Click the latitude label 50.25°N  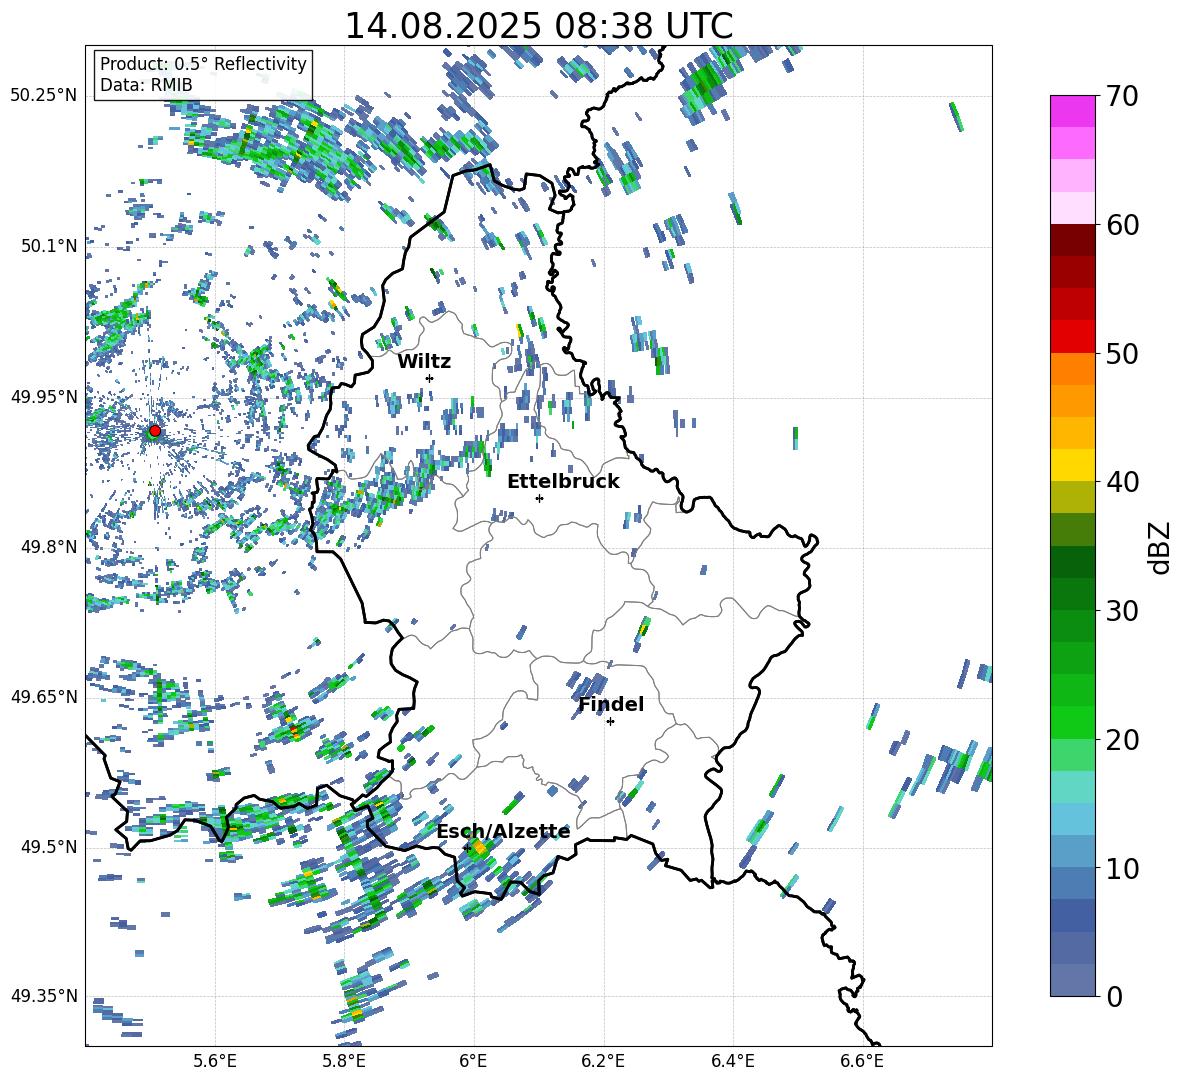(x=44, y=95)
